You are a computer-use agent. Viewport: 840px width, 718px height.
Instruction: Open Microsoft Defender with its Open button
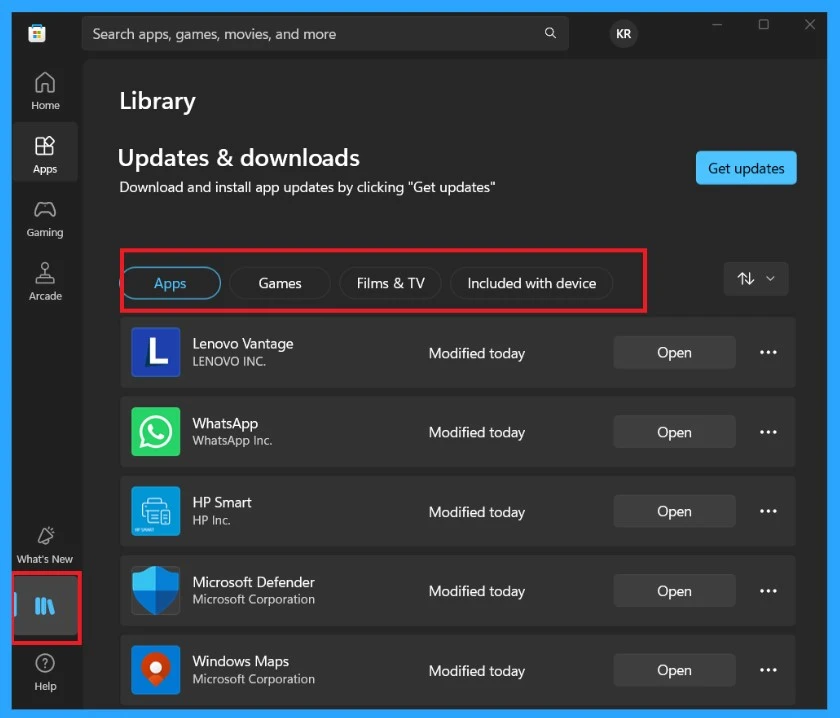[674, 590]
